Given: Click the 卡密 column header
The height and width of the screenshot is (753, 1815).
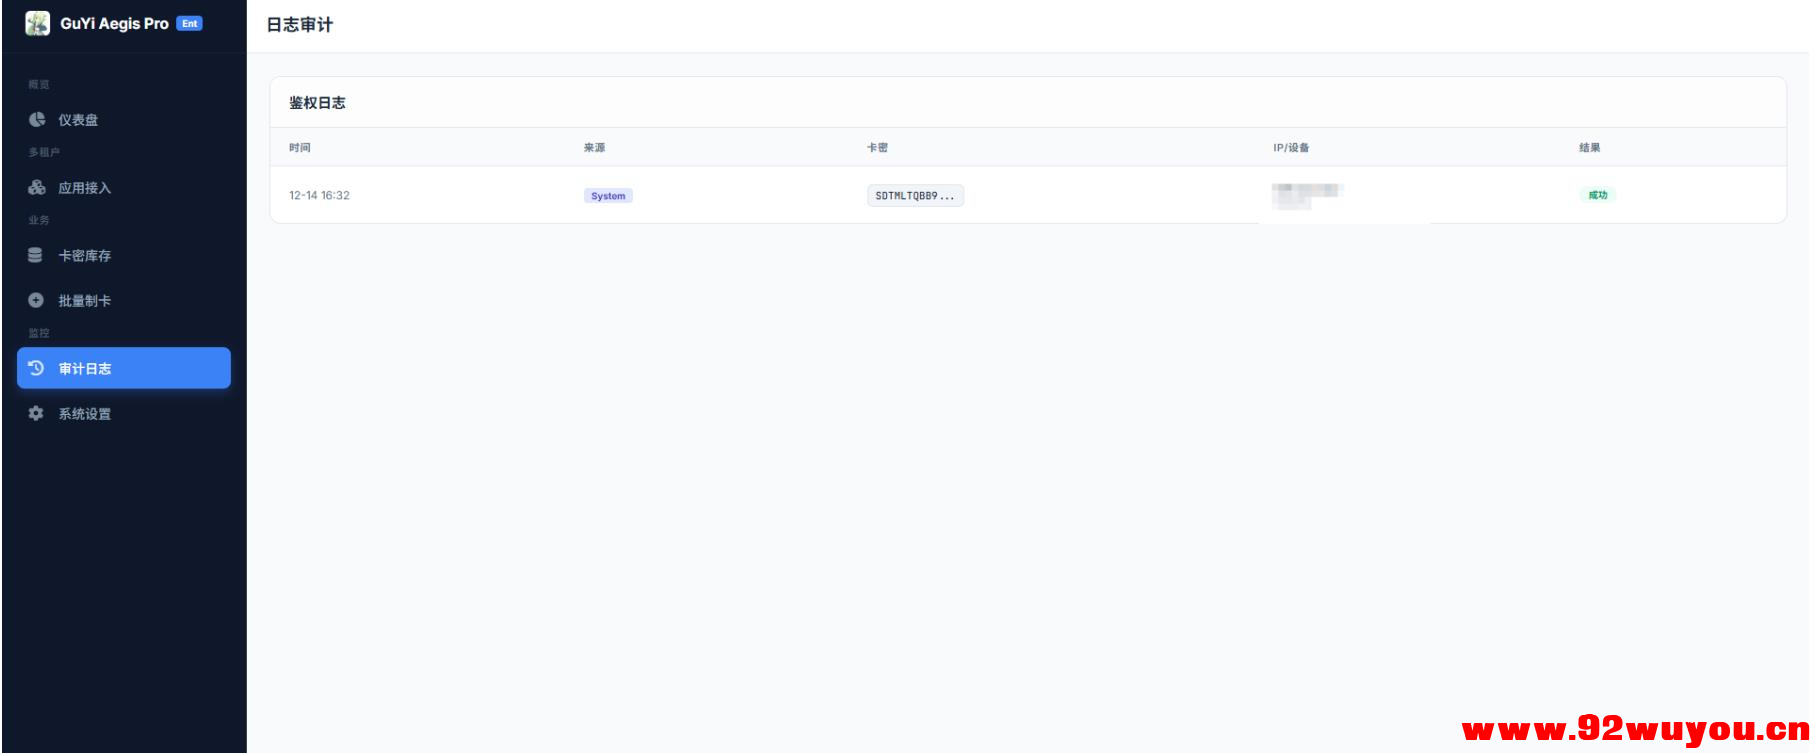Looking at the screenshot, I should pos(877,148).
